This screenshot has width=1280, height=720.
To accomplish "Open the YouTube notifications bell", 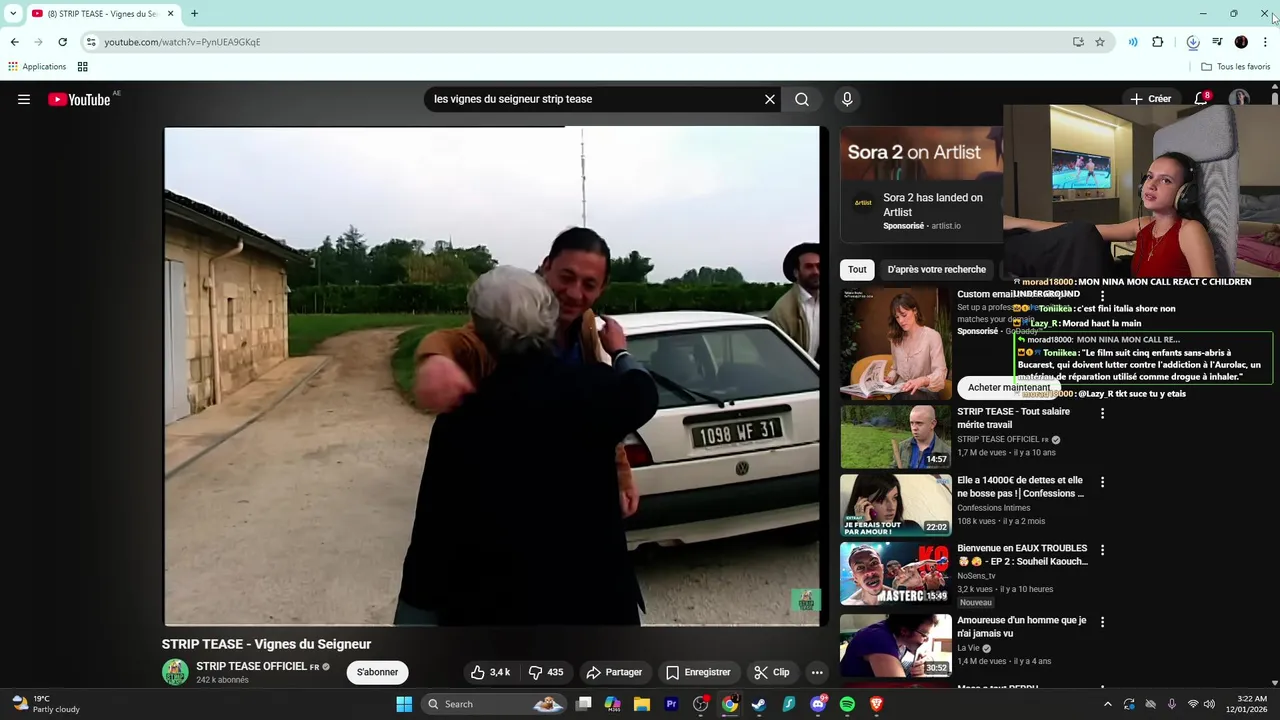I will [x=1202, y=99].
